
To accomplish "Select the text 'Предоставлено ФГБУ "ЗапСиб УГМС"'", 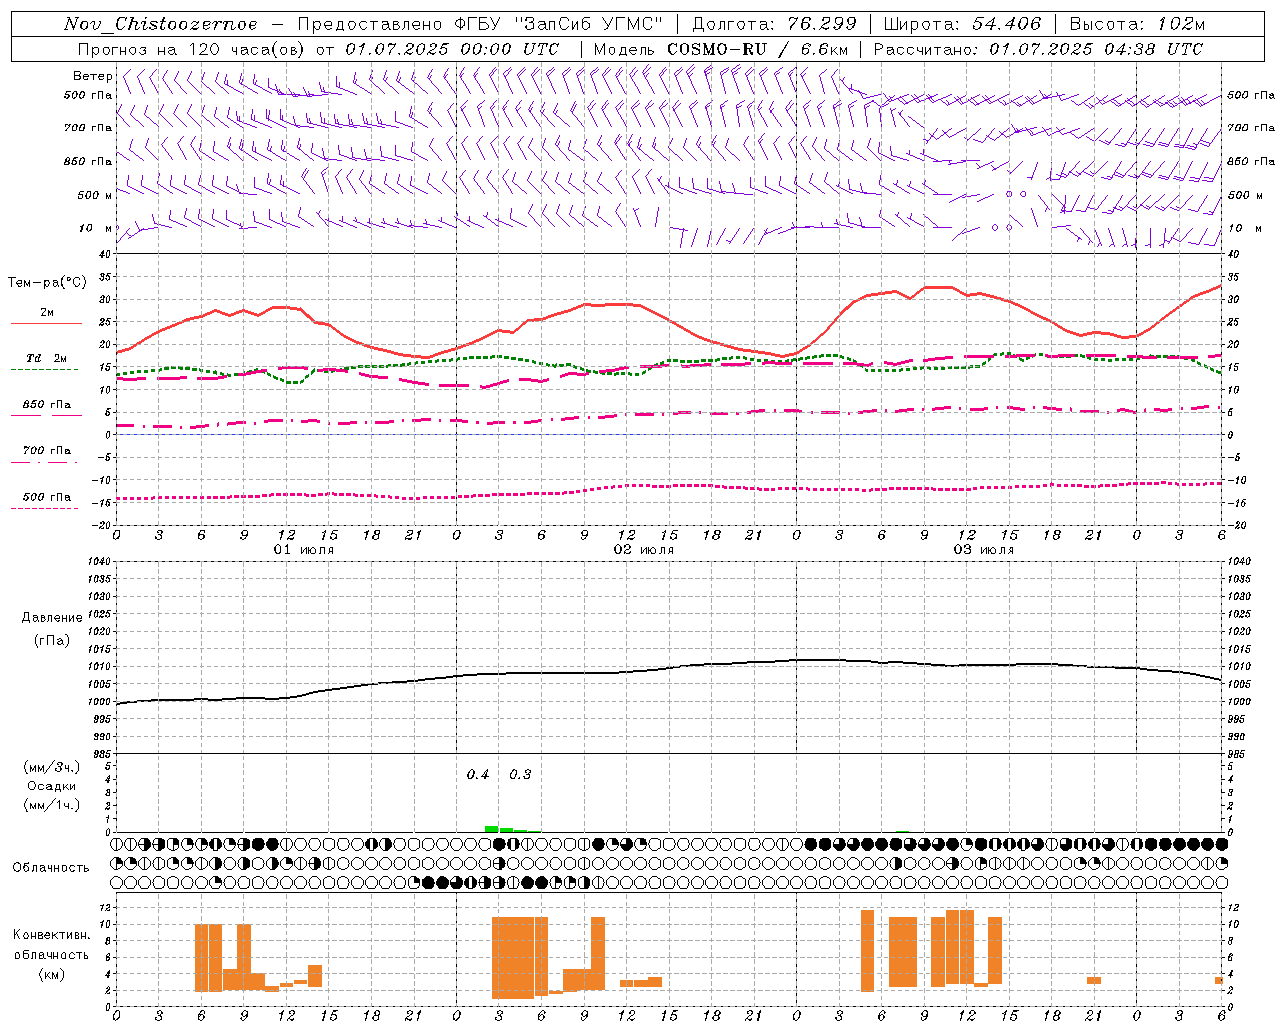I will click(480, 24).
